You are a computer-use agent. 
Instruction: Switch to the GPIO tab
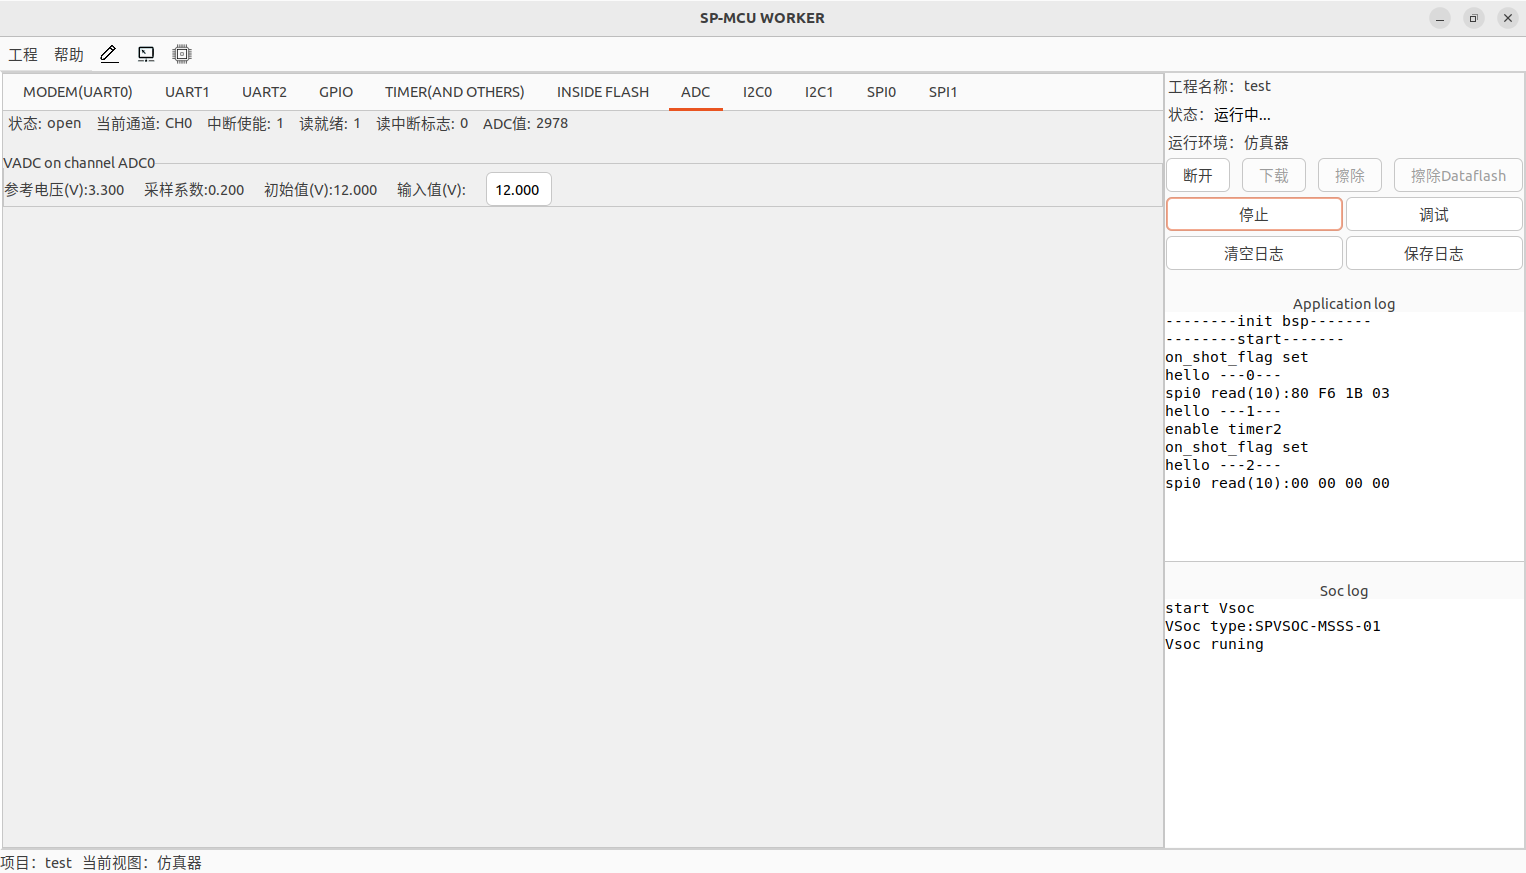tap(336, 92)
